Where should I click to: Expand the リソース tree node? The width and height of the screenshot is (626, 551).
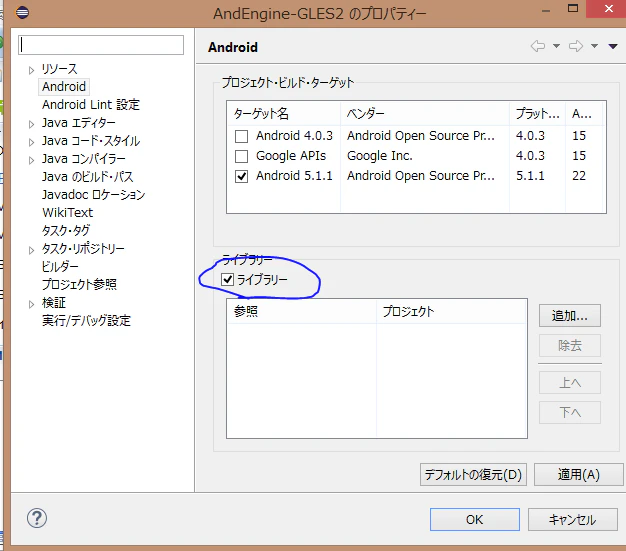point(32,70)
